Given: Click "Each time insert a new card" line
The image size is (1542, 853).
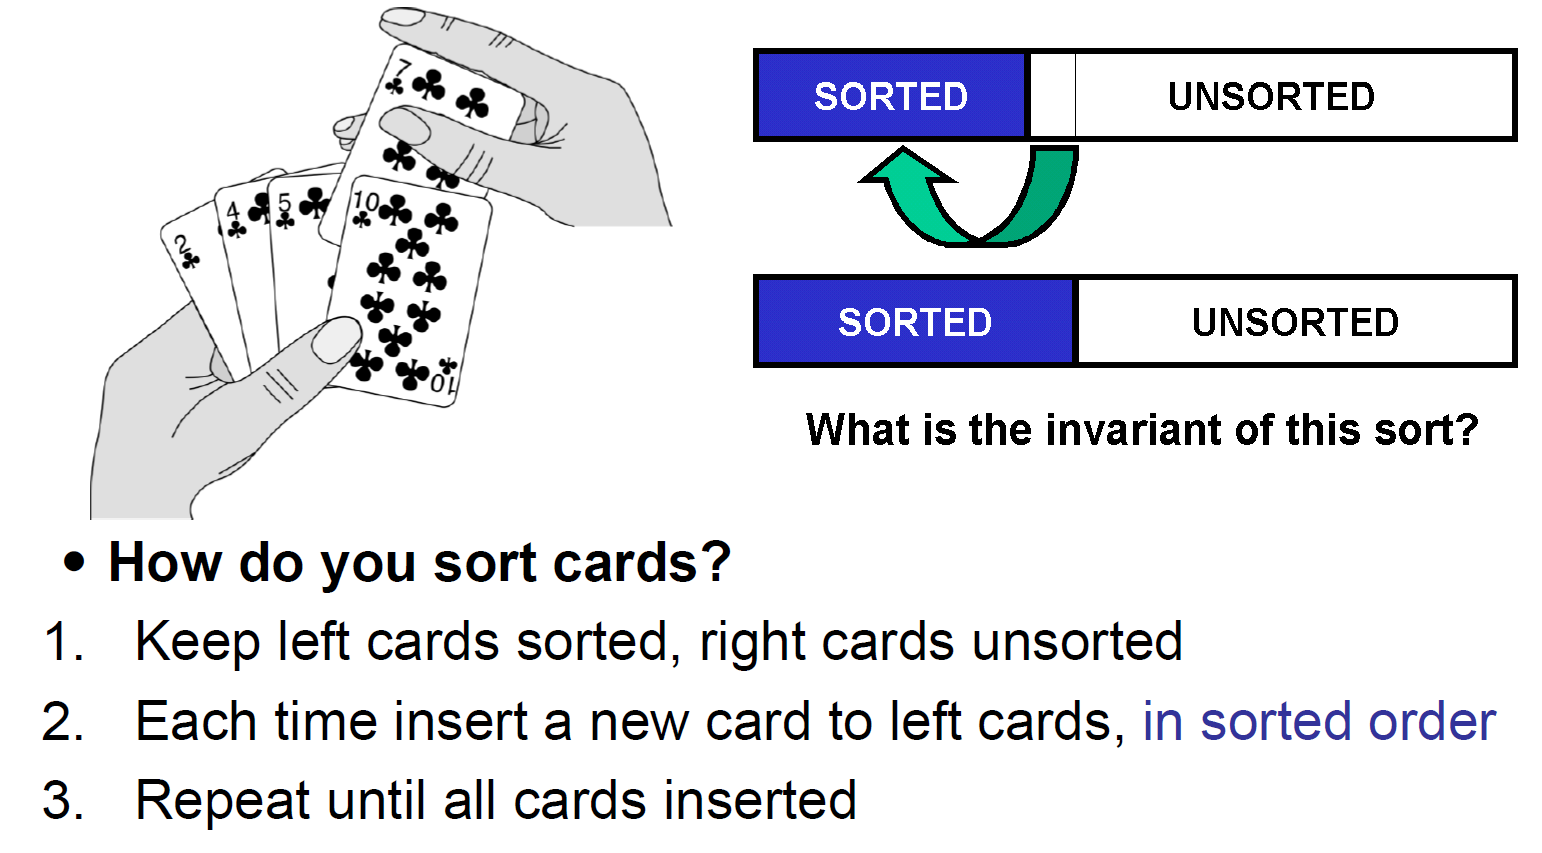Looking at the screenshot, I should (x=625, y=722).
